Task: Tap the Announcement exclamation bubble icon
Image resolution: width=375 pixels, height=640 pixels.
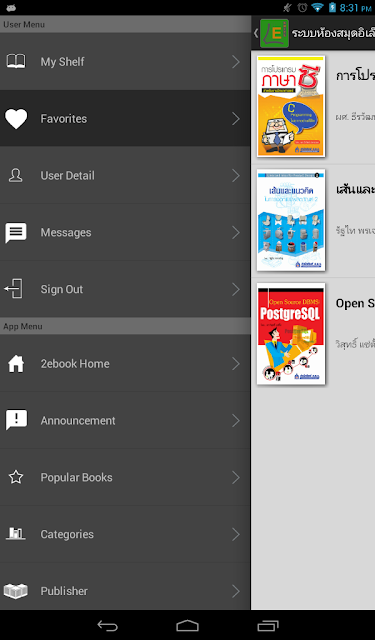Action: (x=16, y=420)
